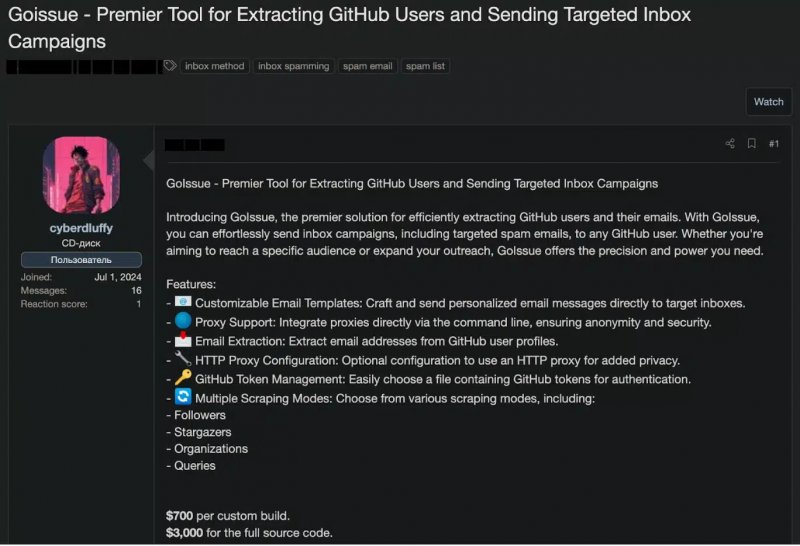Click the share icon on the post
Image resolution: width=800 pixels, height=546 pixels.
coord(730,144)
